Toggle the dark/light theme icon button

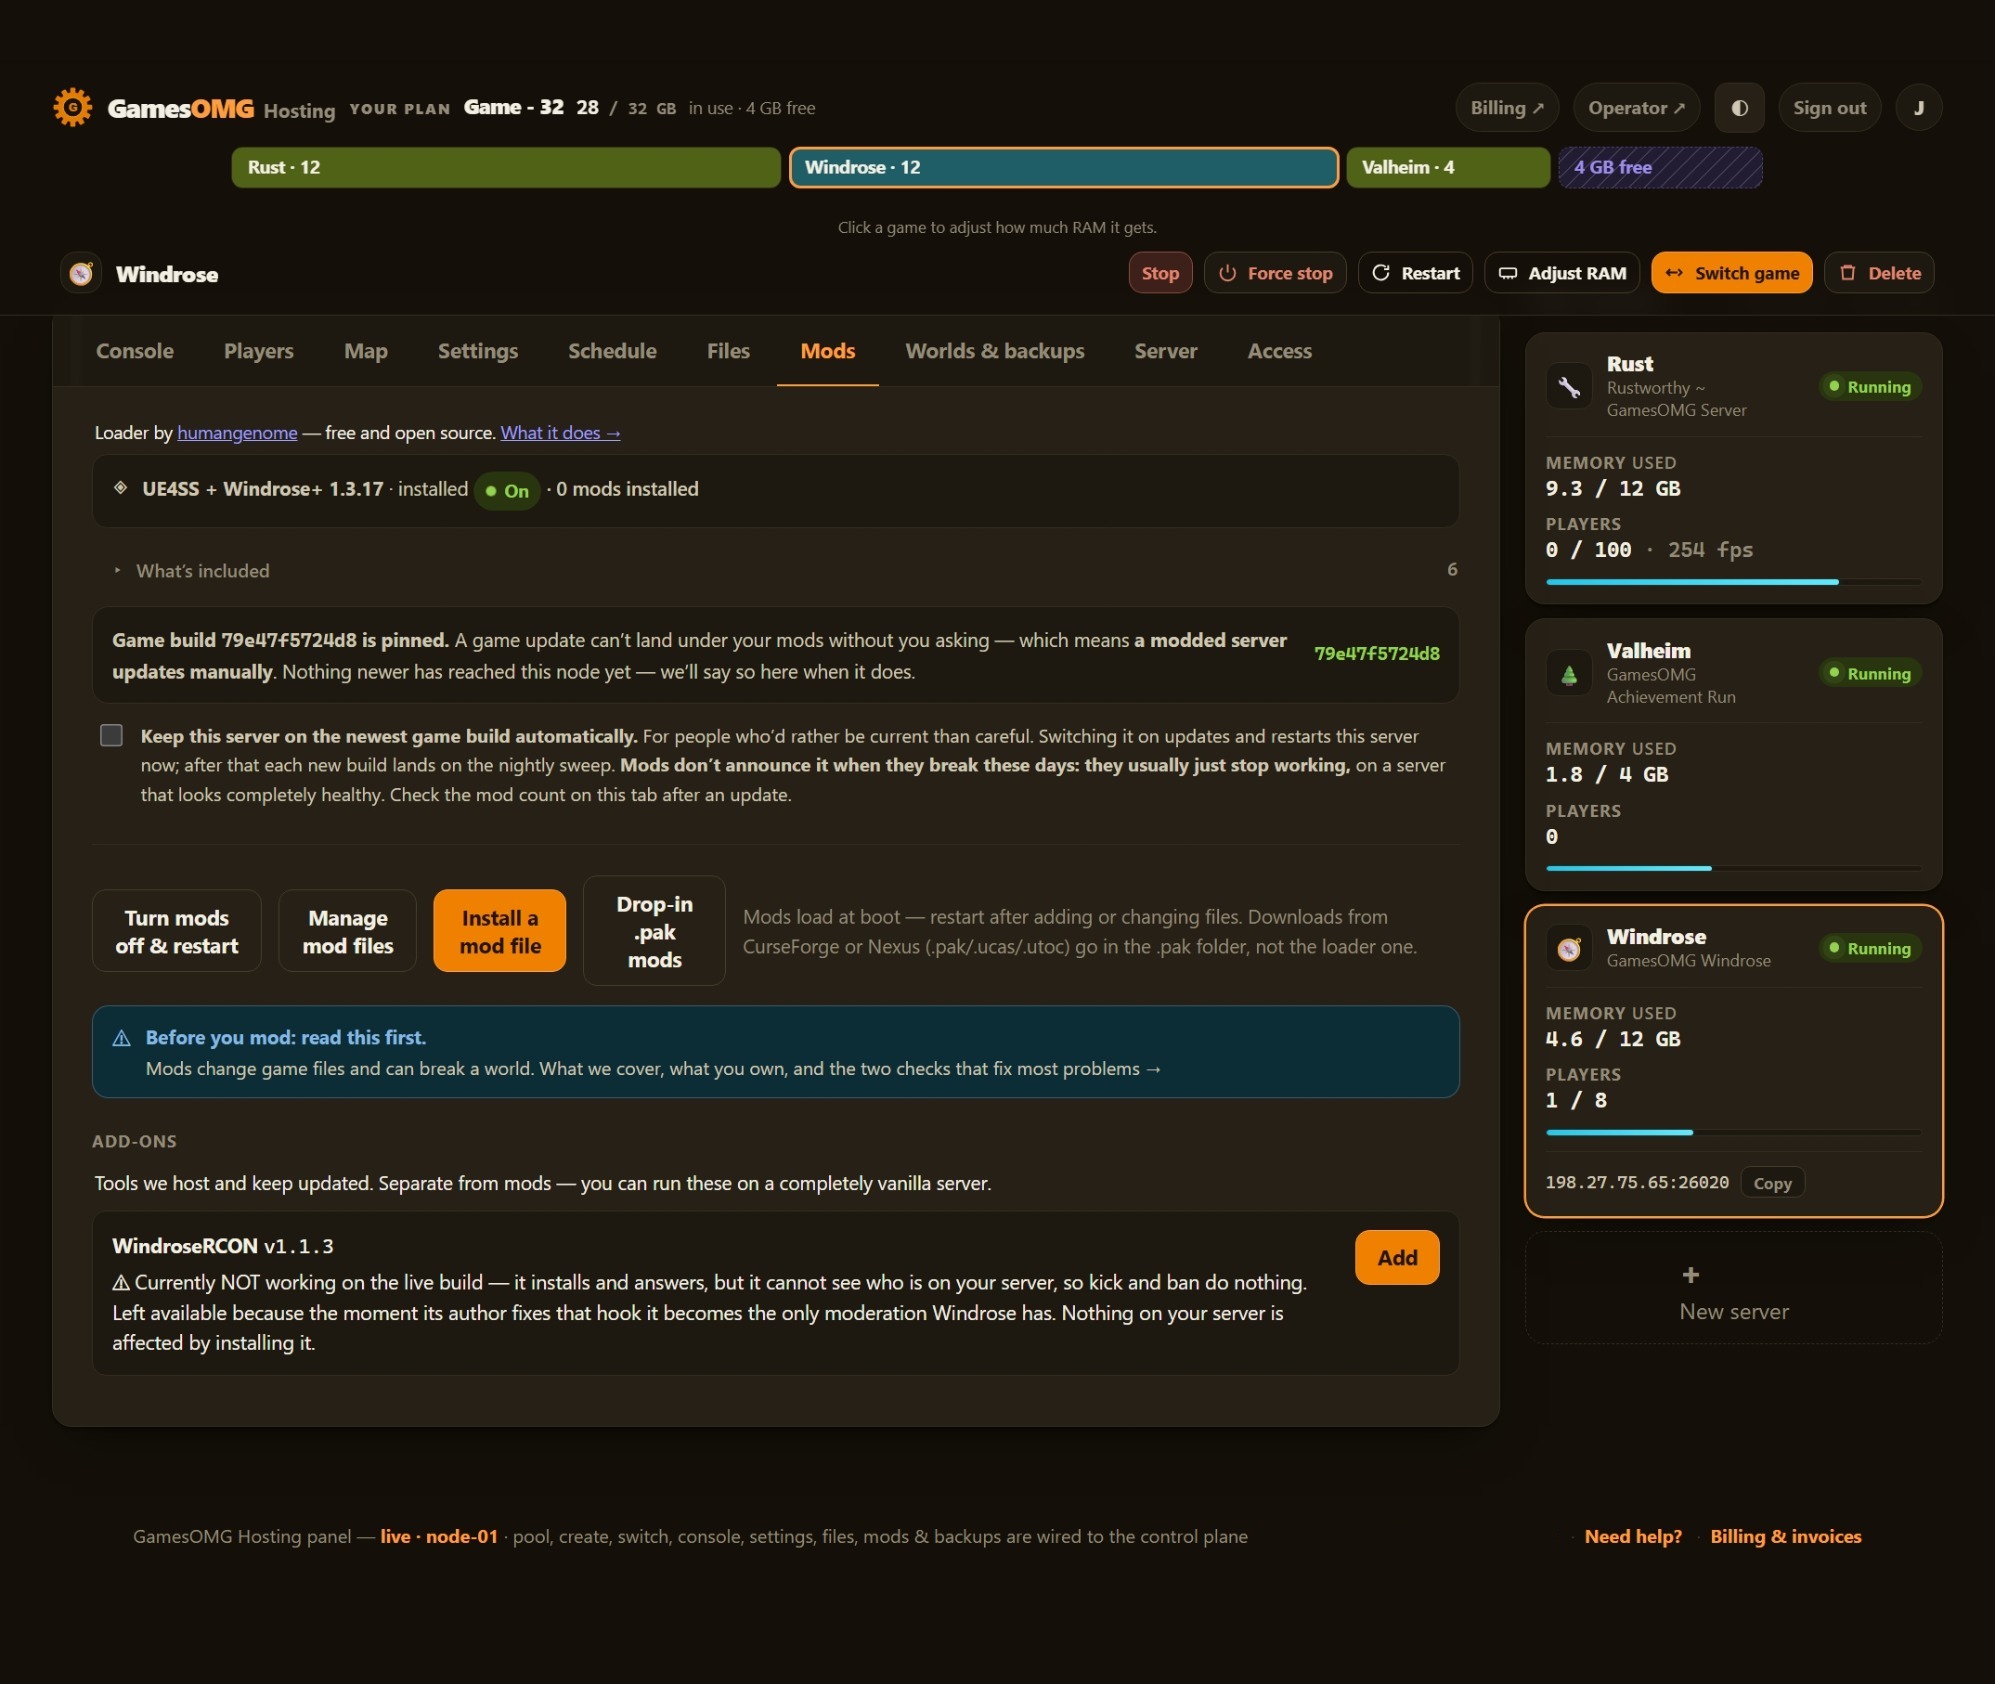[x=1740, y=108]
